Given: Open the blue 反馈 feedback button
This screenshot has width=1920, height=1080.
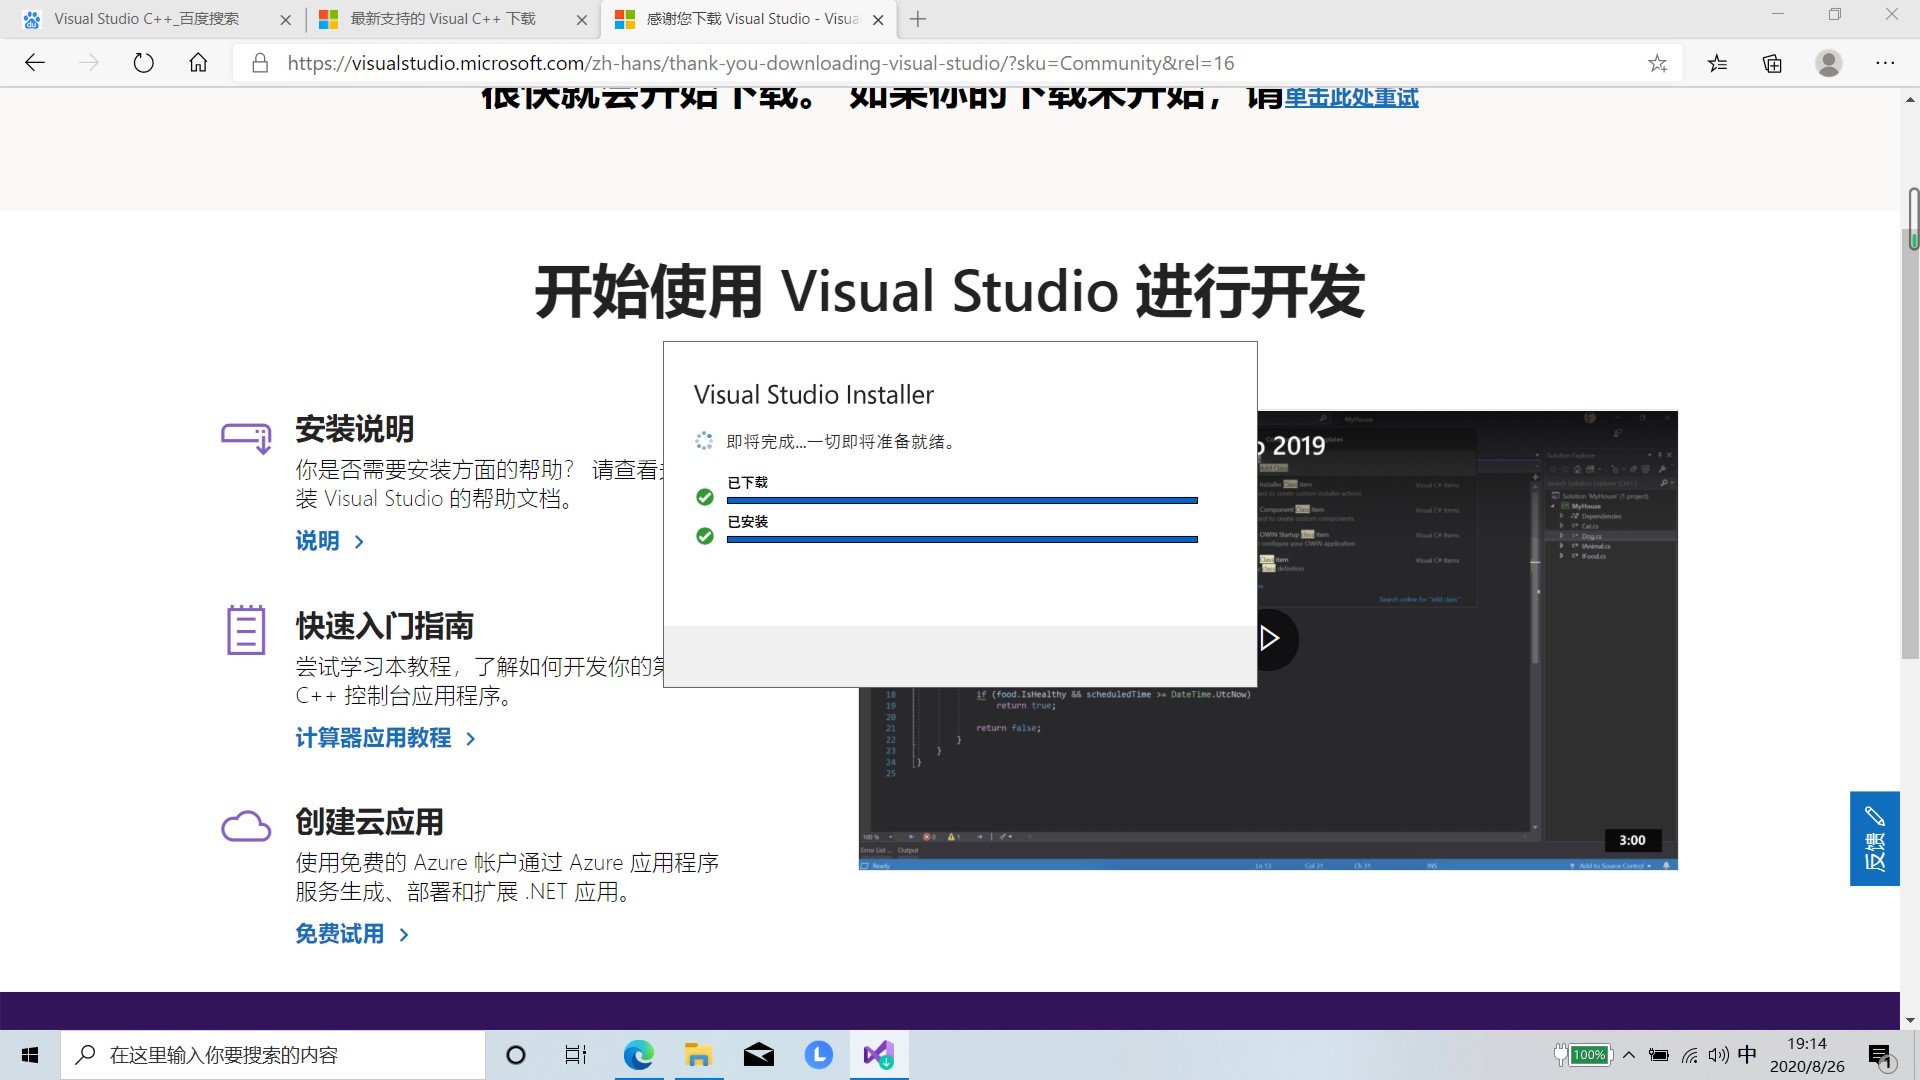Looking at the screenshot, I should click(1875, 838).
